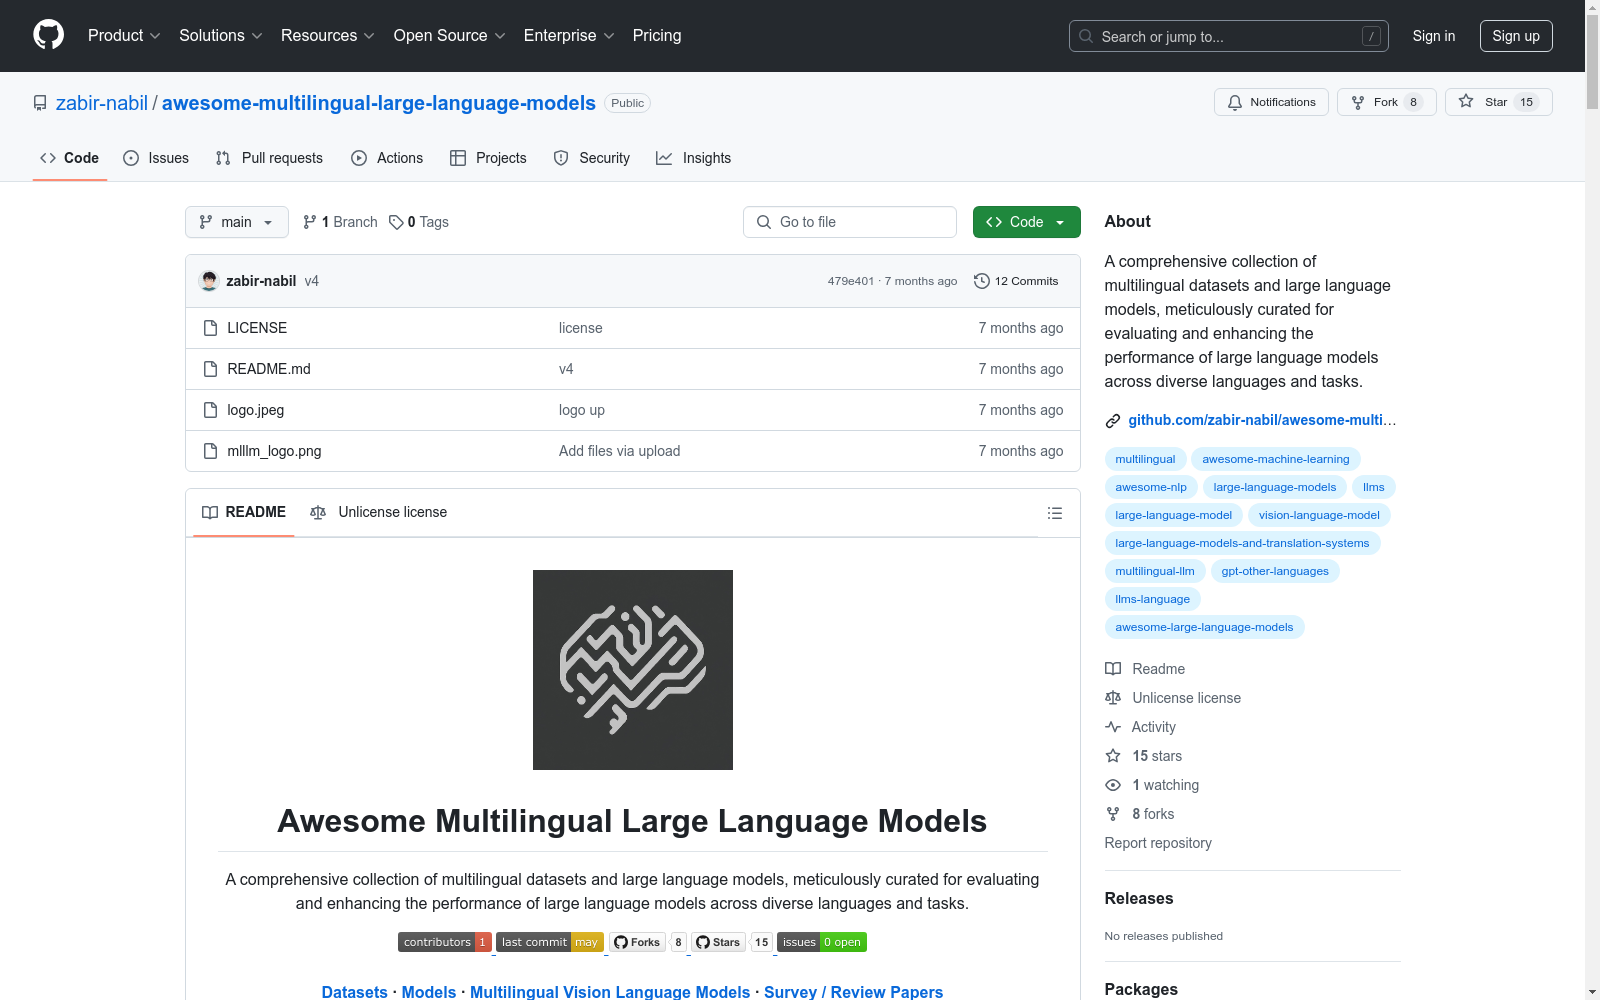Open the Datasets link in README
Viewport: 1600px width, 1000px height.
(354, 991)
